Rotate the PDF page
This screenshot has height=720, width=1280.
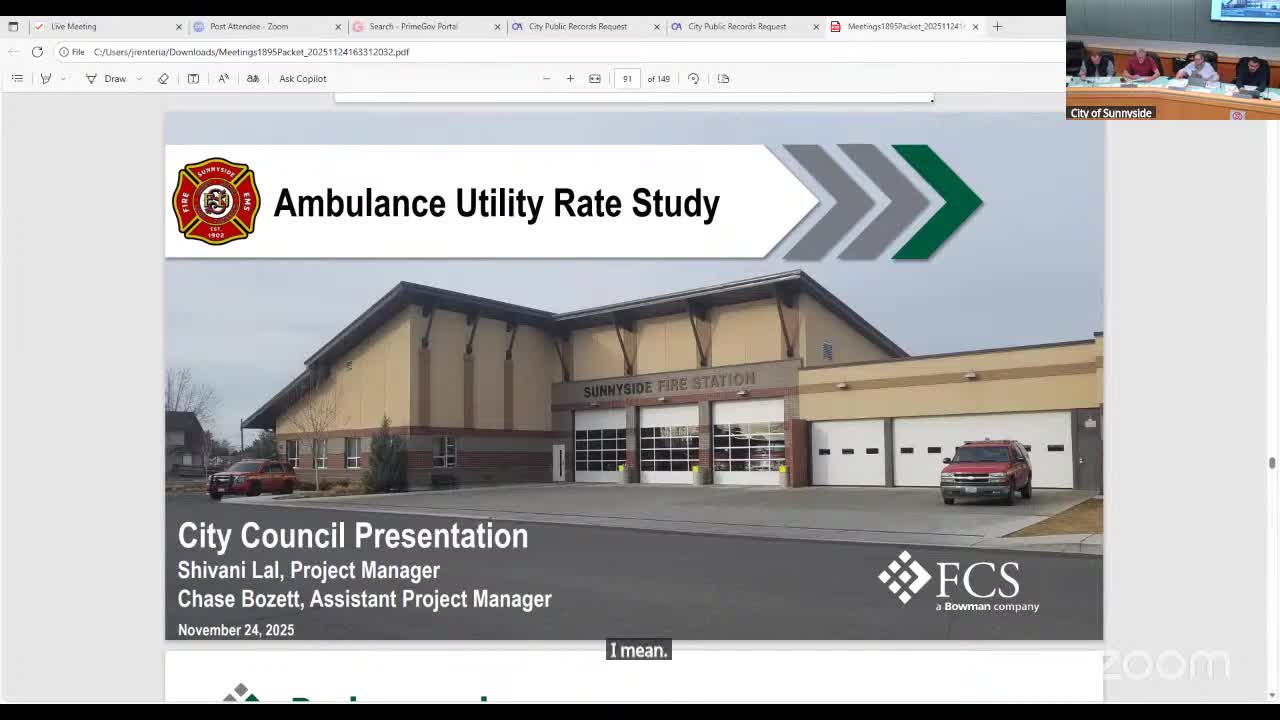coord(692,78)
